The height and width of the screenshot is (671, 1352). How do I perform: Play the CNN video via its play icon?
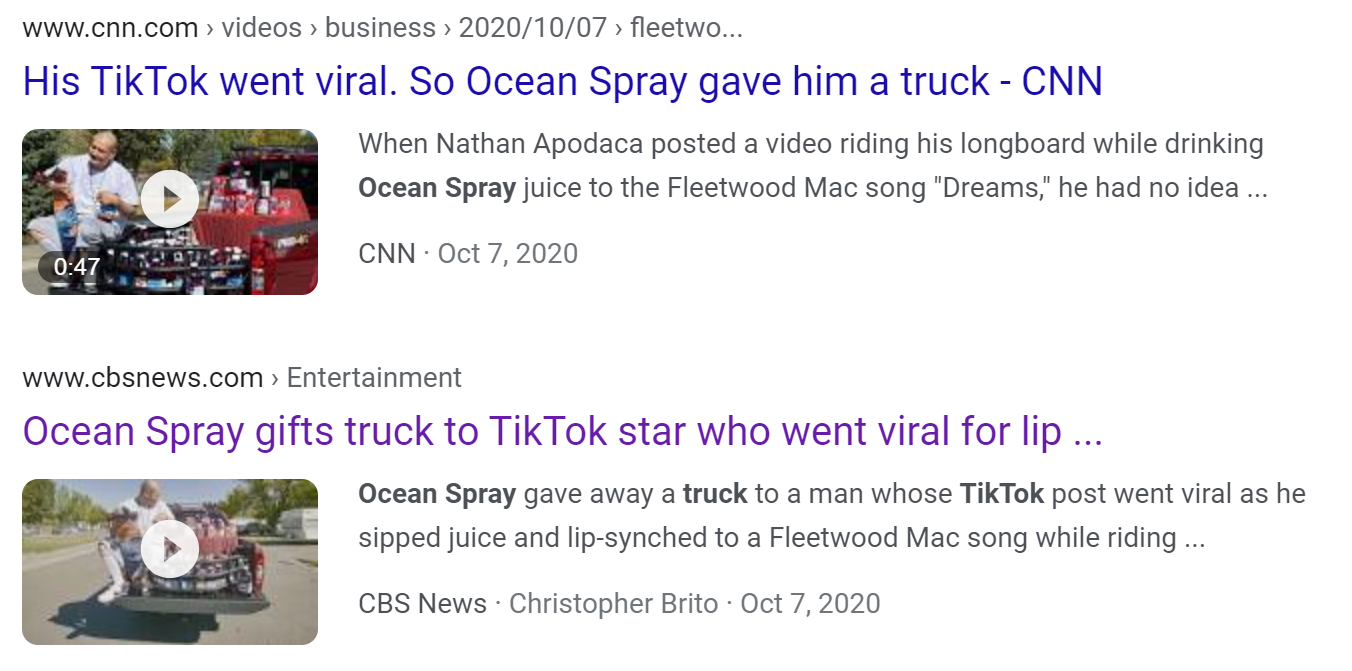tap(169, 200)
